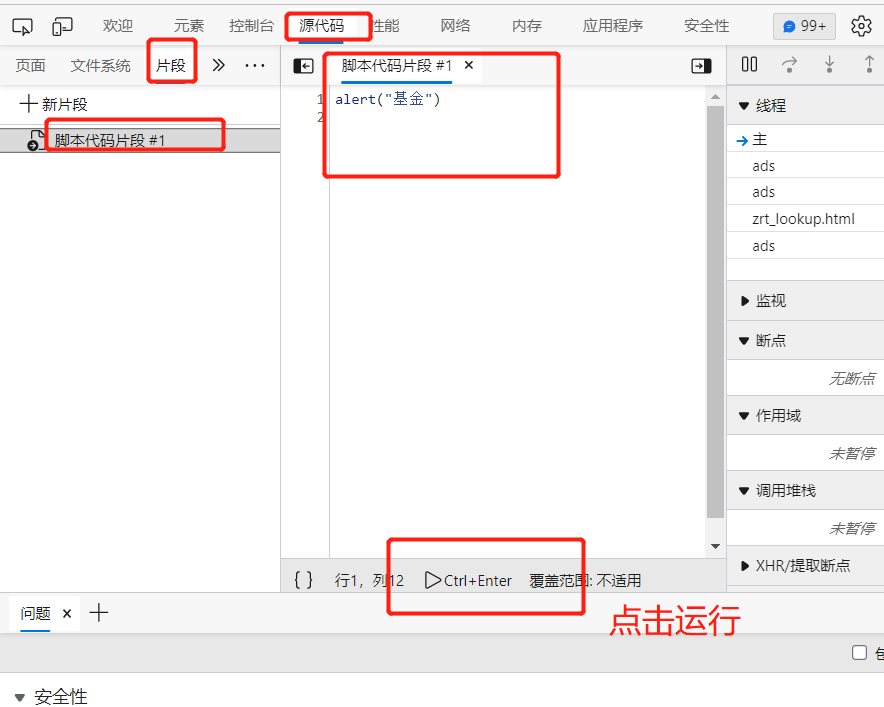
Task: Open the 安全性 top tab
Action: click(706, 26)
